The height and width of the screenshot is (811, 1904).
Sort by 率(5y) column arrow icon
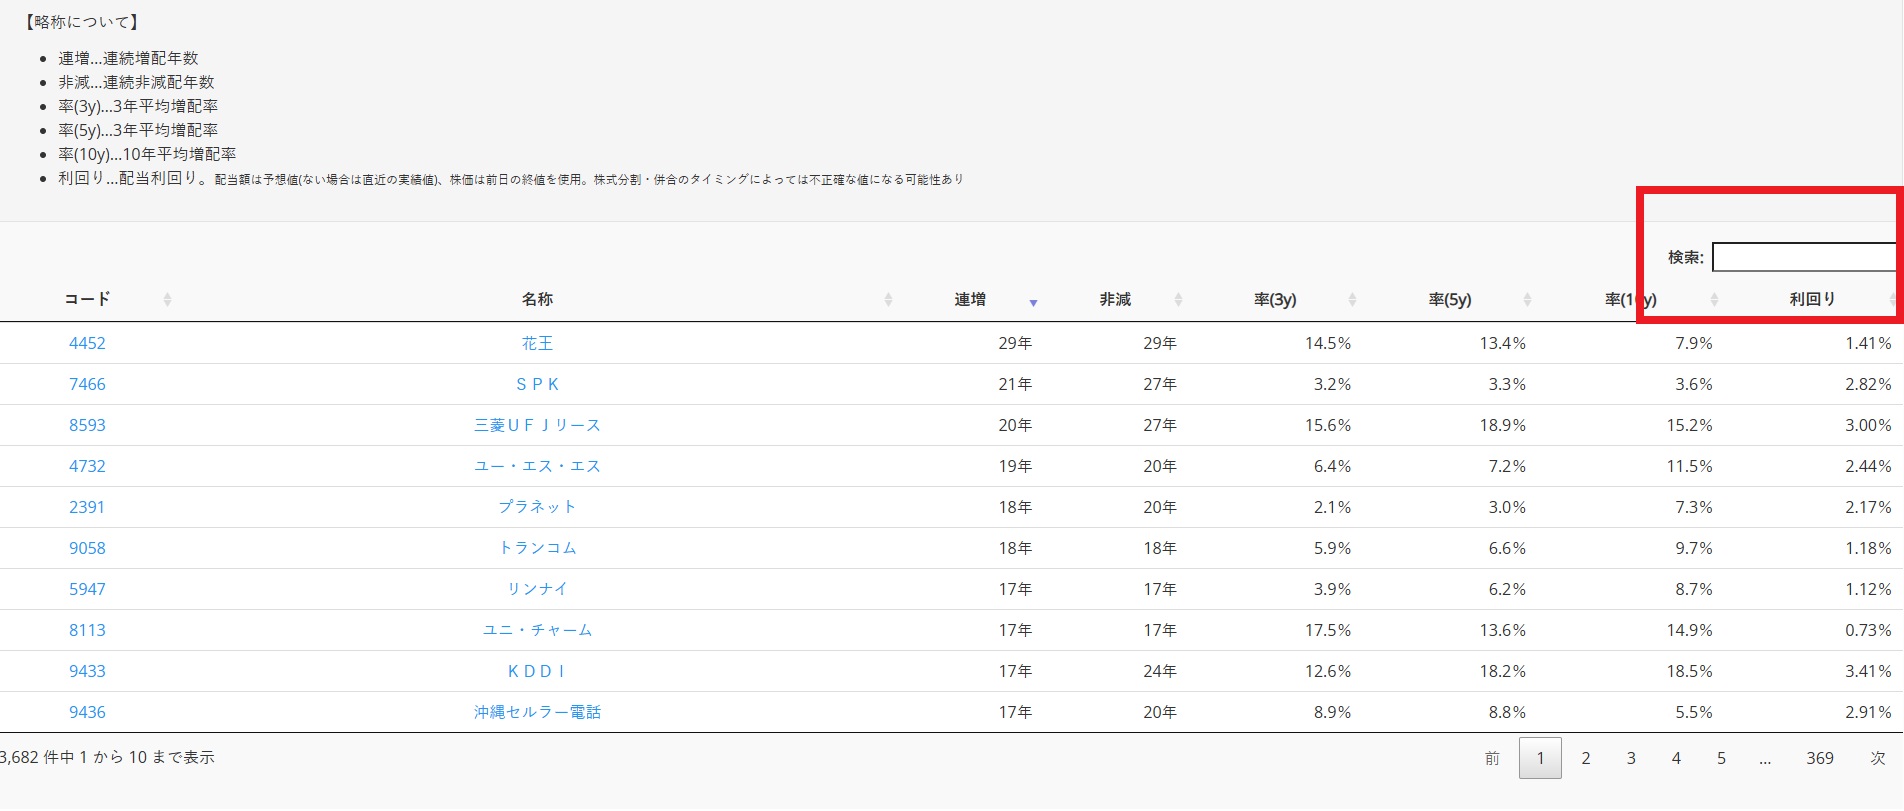[x=1527, y=300]
